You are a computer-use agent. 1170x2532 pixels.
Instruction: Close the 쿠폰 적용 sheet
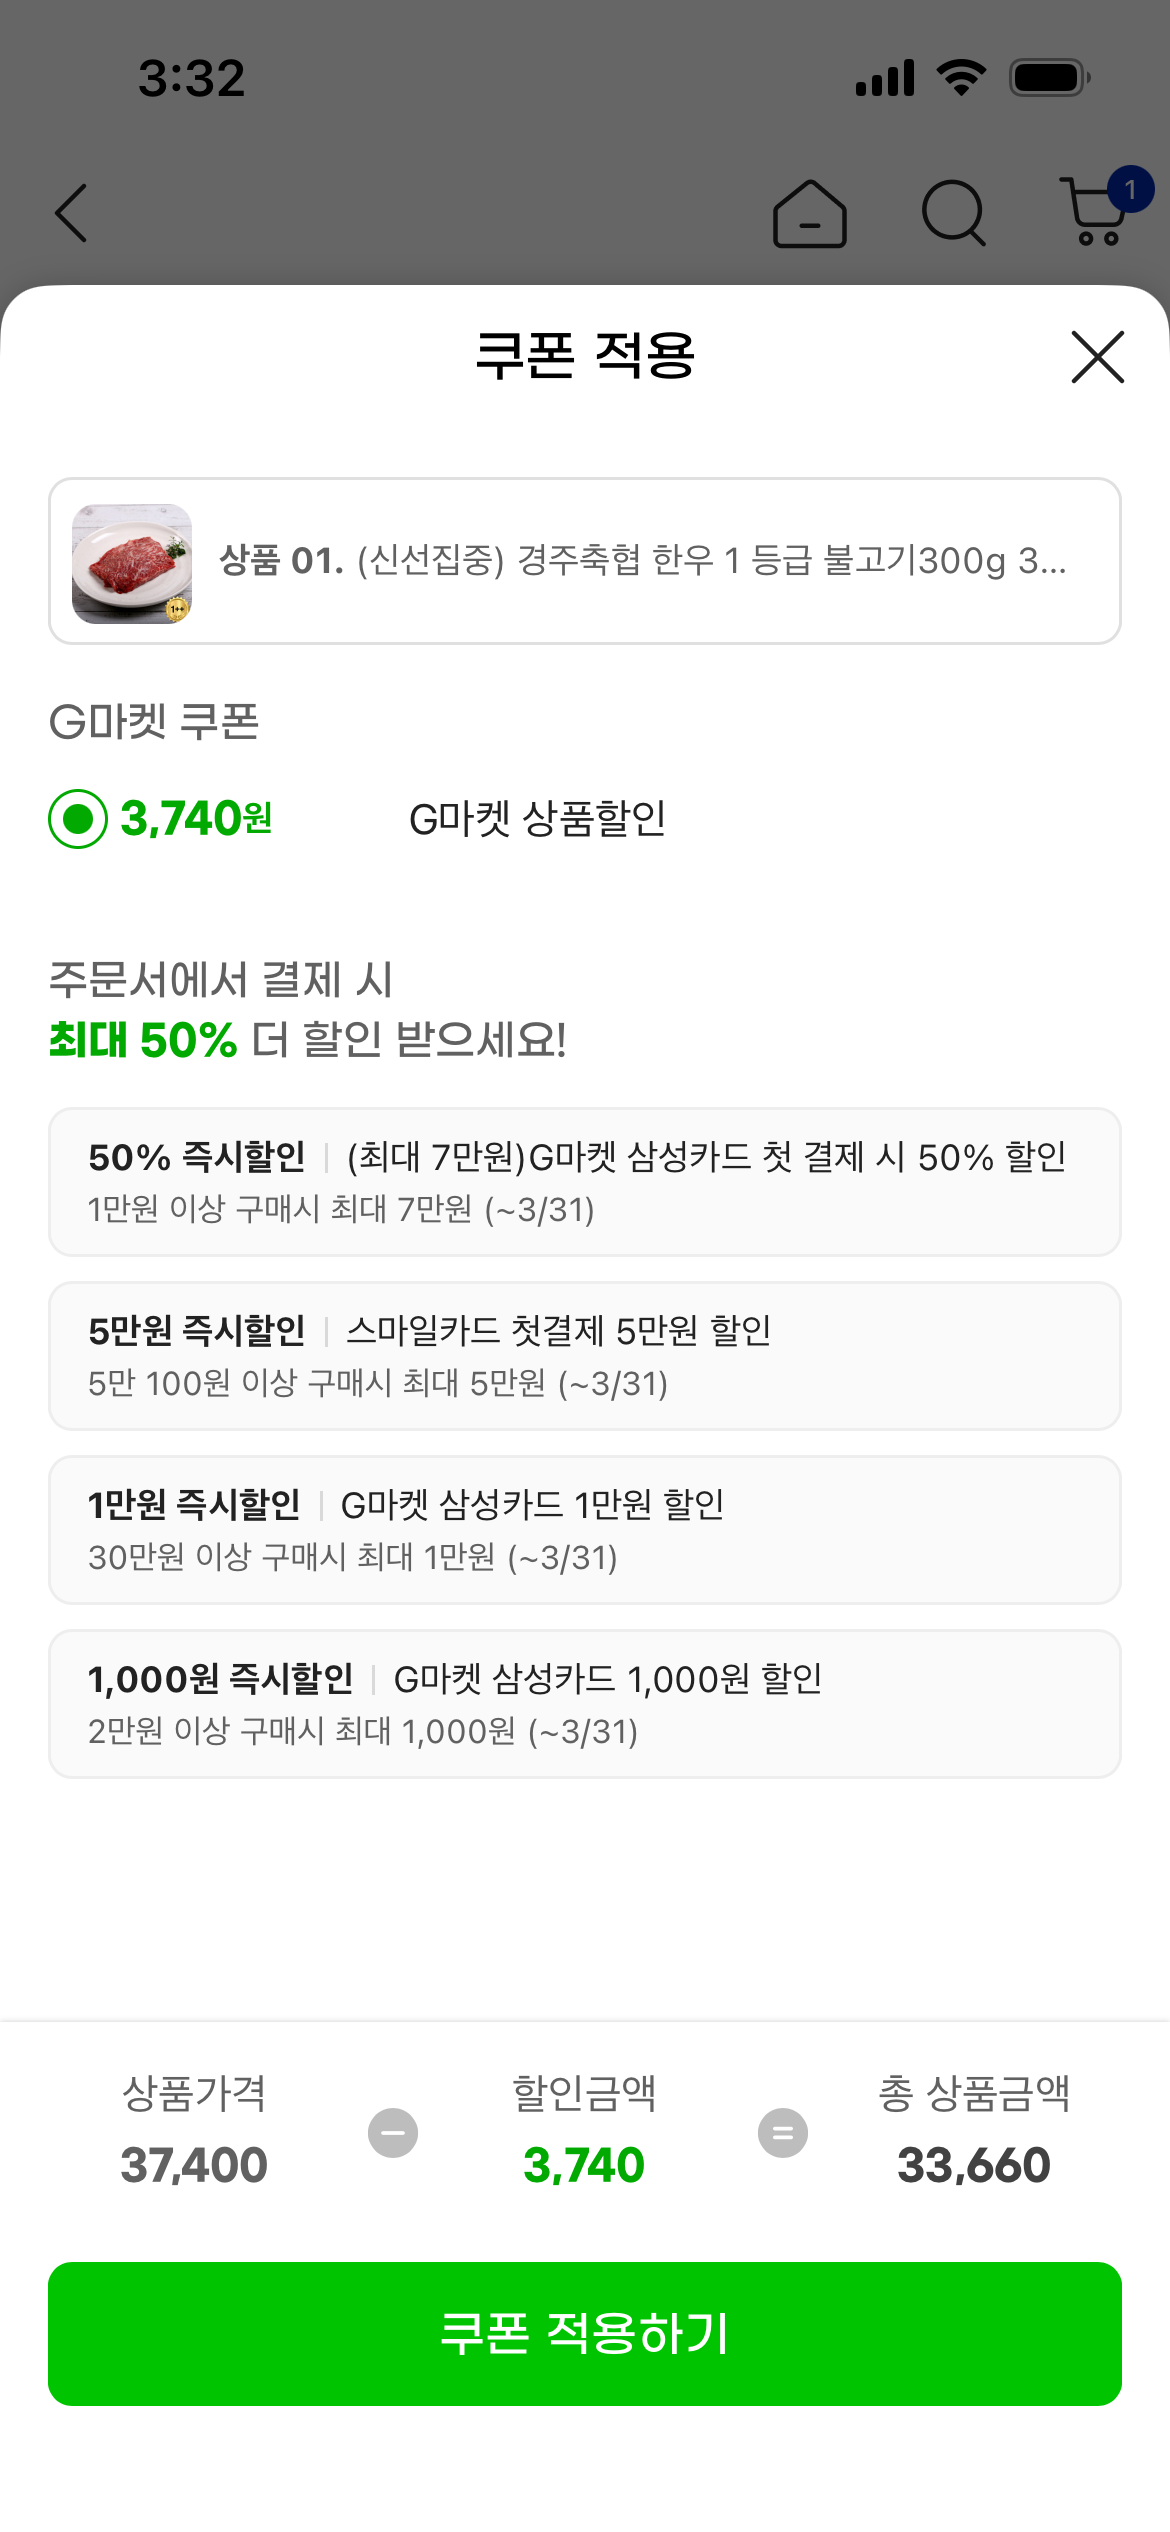click(x=1097, y=357)
